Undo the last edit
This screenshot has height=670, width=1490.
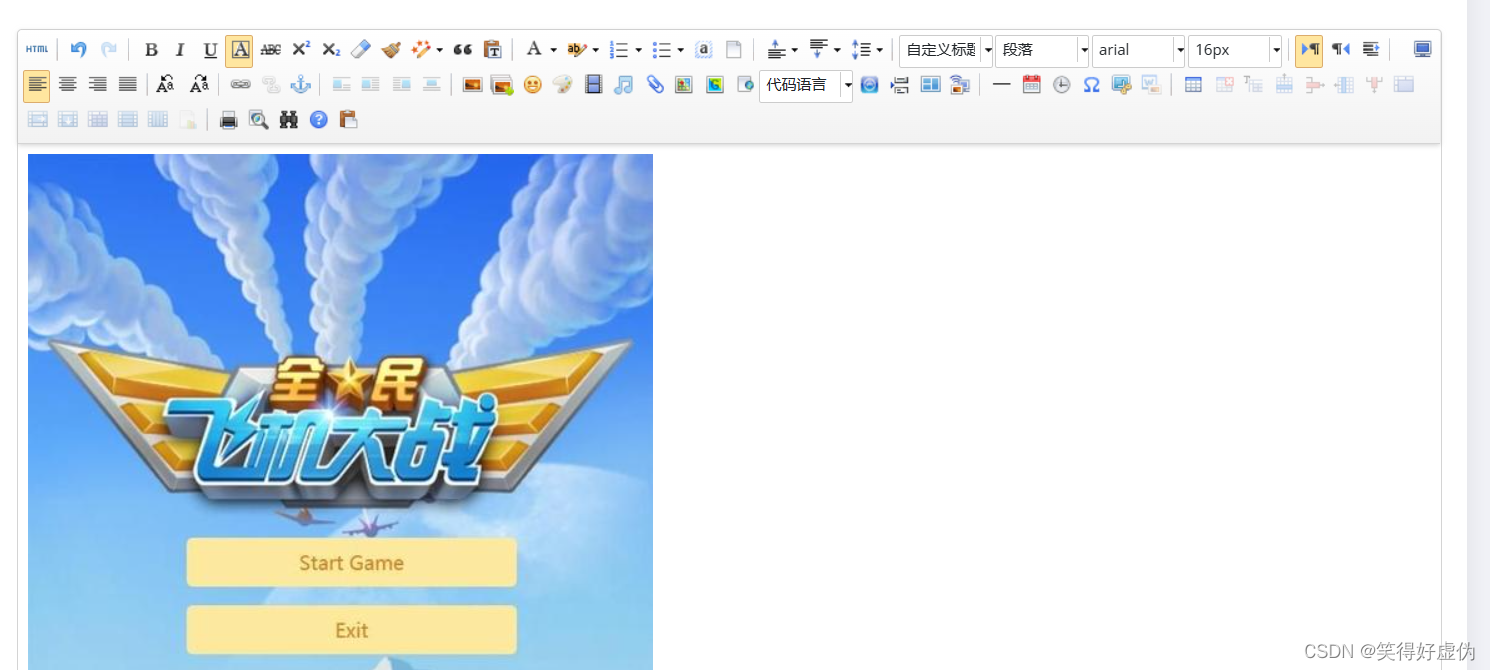pyautogui.click(x=79, y=50)
